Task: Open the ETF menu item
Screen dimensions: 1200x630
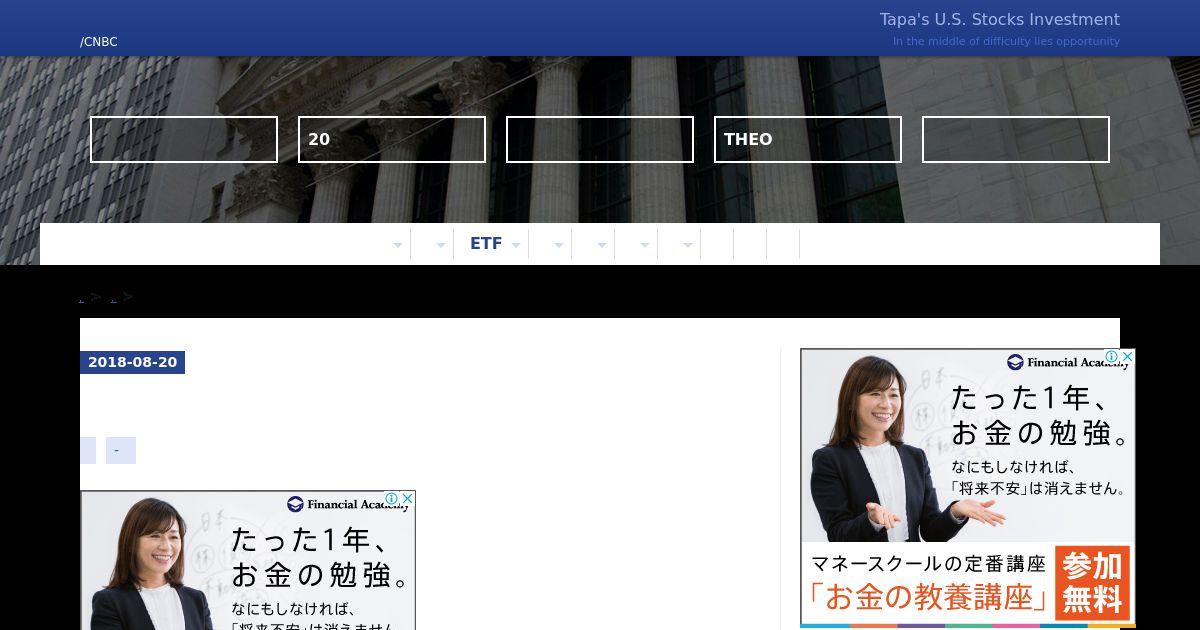Action: point(486,243)
